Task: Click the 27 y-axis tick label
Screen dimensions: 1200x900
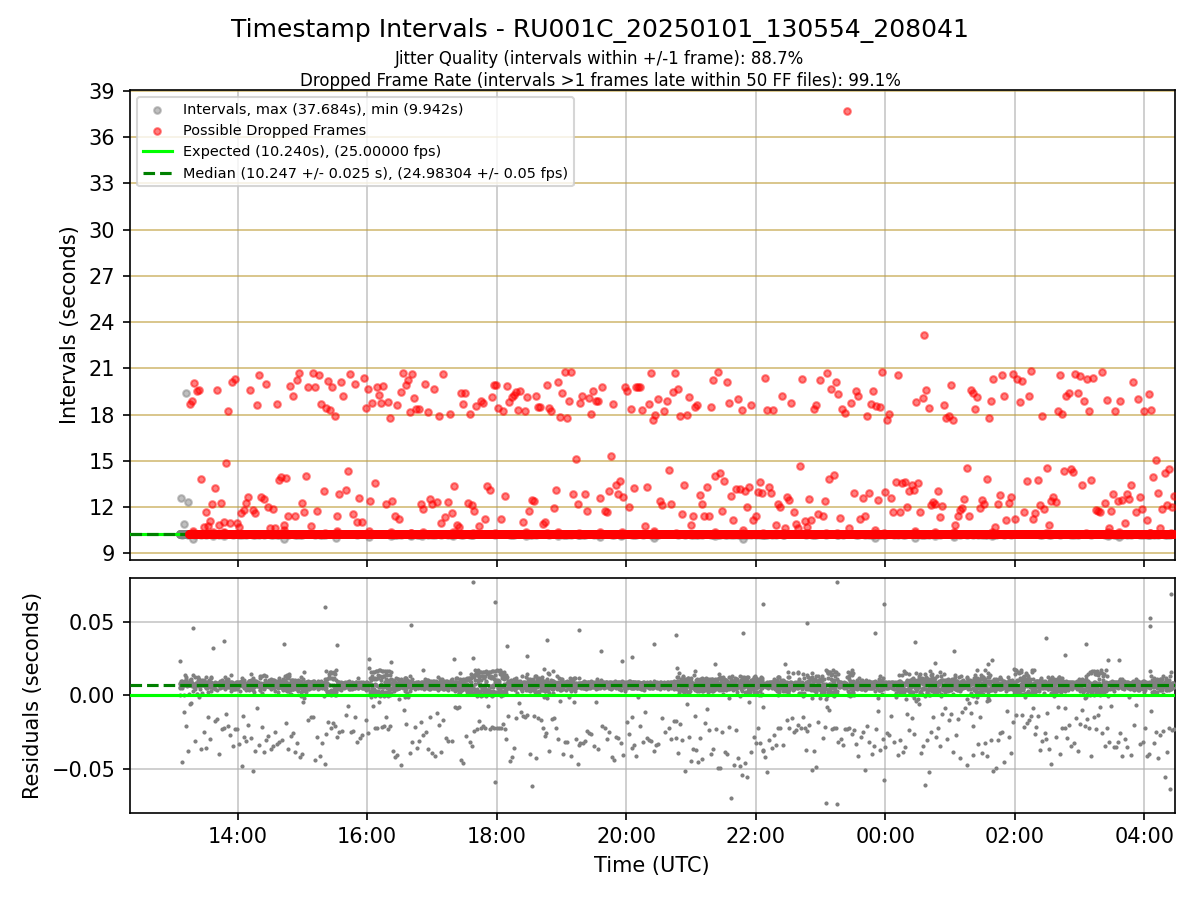Action: click(101, 276)
